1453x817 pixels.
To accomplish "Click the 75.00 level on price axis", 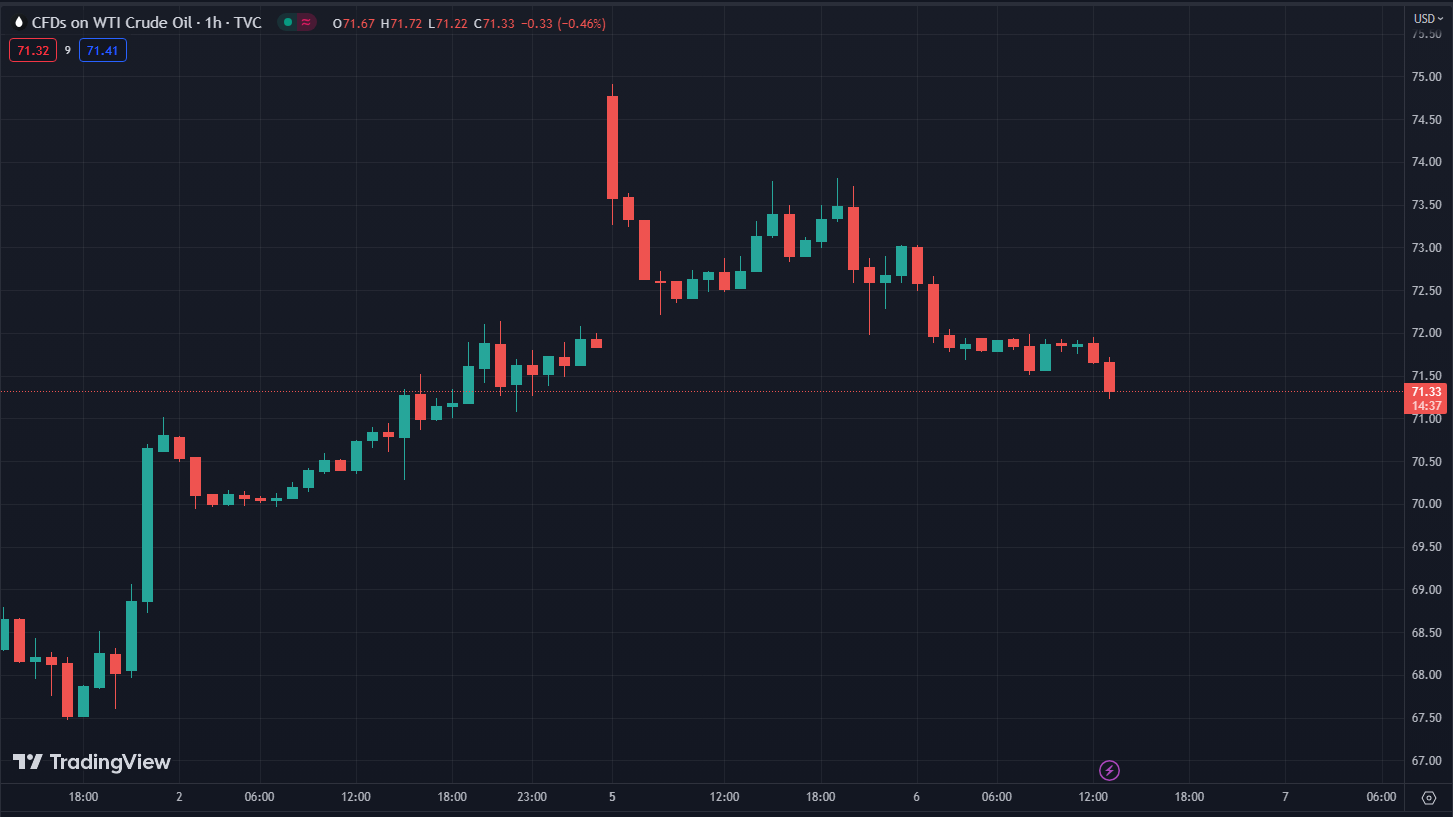I will point(1425,76).
